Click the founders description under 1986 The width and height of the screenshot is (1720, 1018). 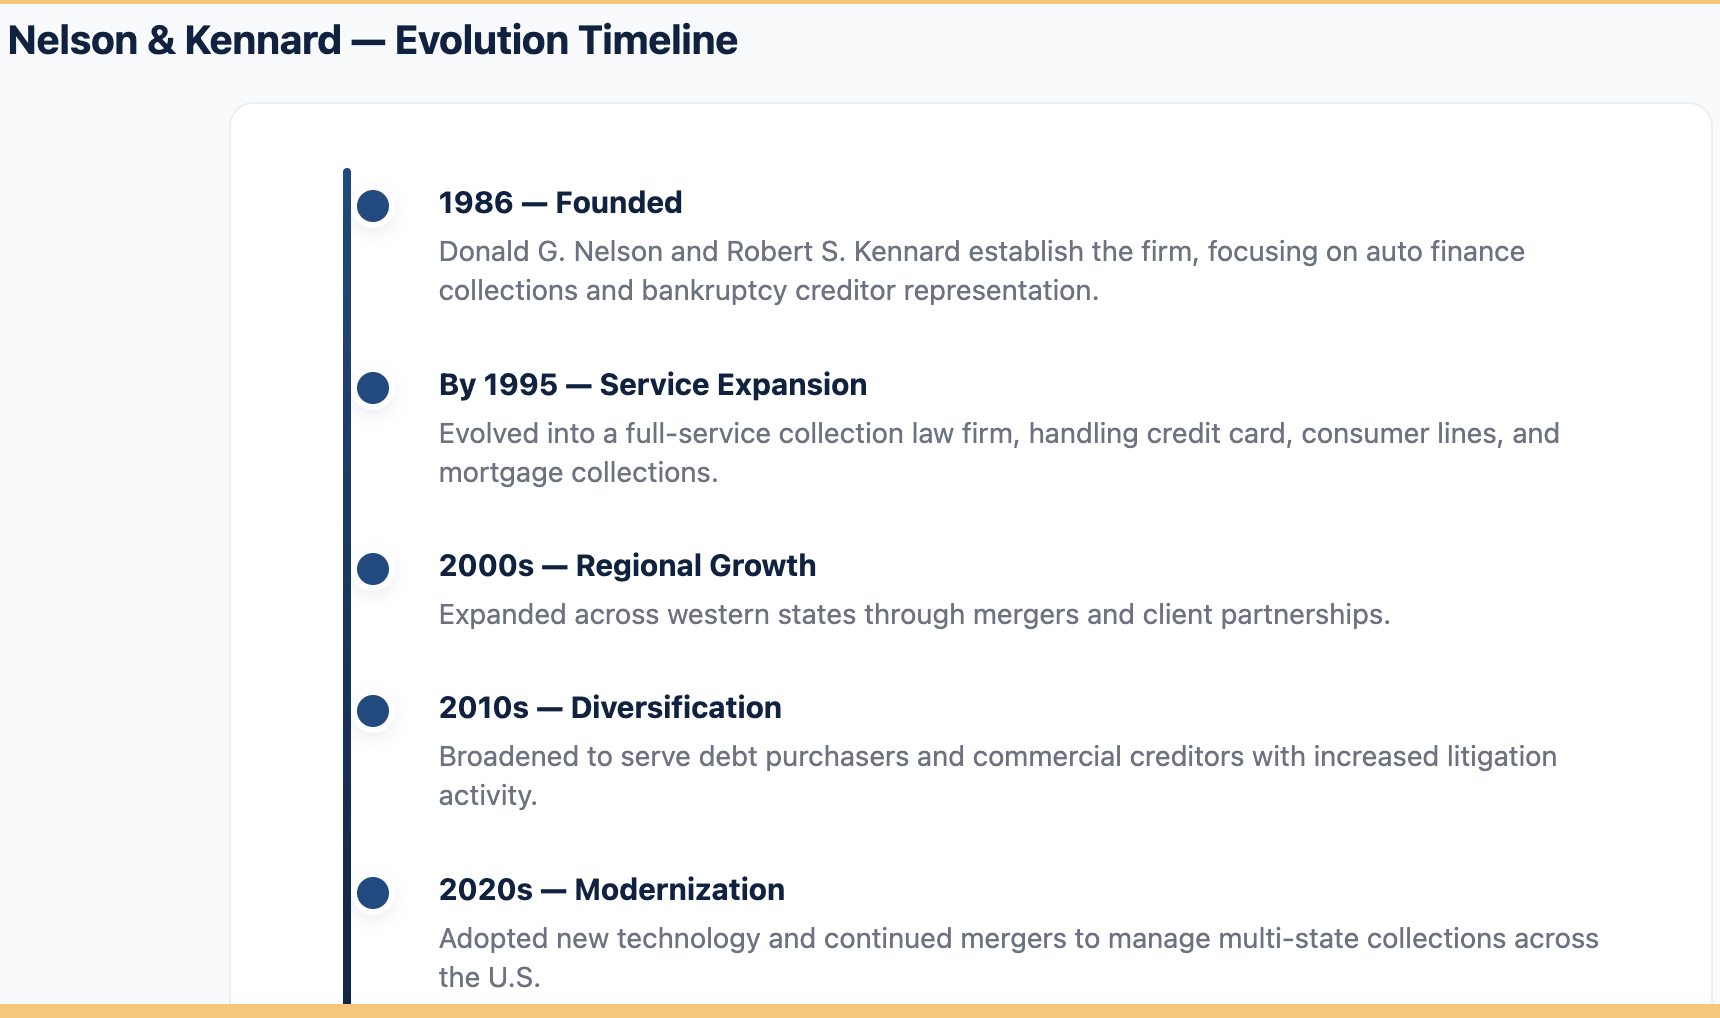(982, 271)
